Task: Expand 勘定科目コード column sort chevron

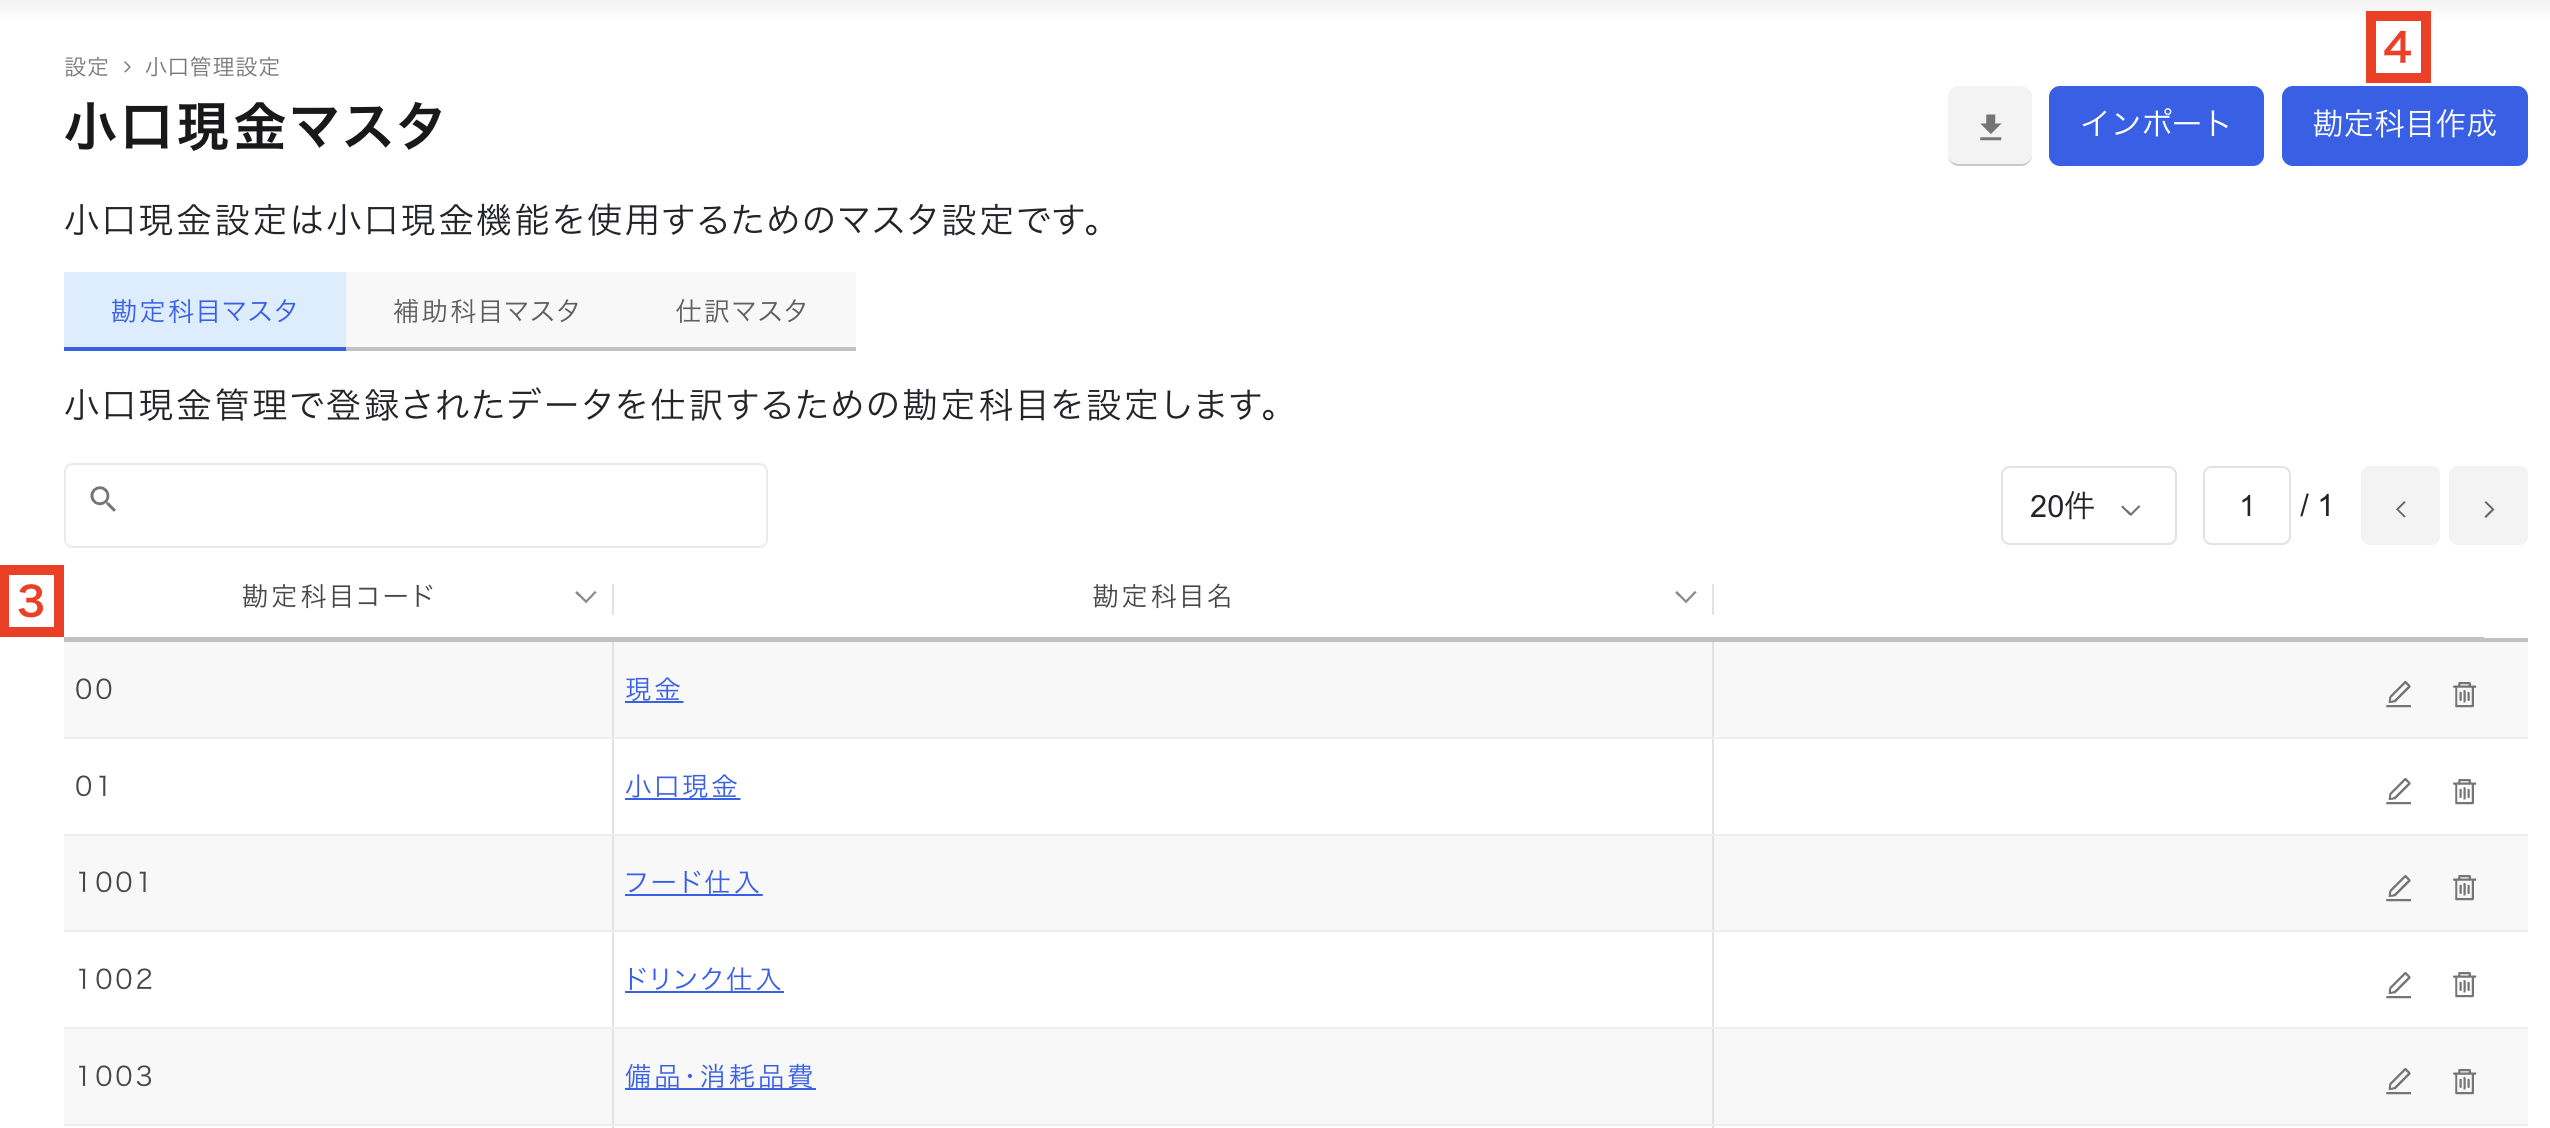Action: [x=586, y=597]
